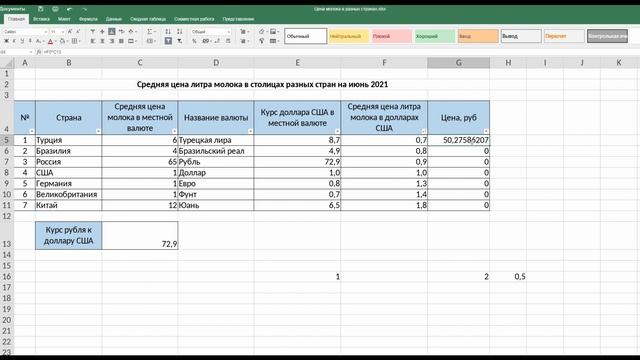Open the filter dropdown on Цена, руб header
Viewport: 640px width, 360px height.
coord(486,131)
